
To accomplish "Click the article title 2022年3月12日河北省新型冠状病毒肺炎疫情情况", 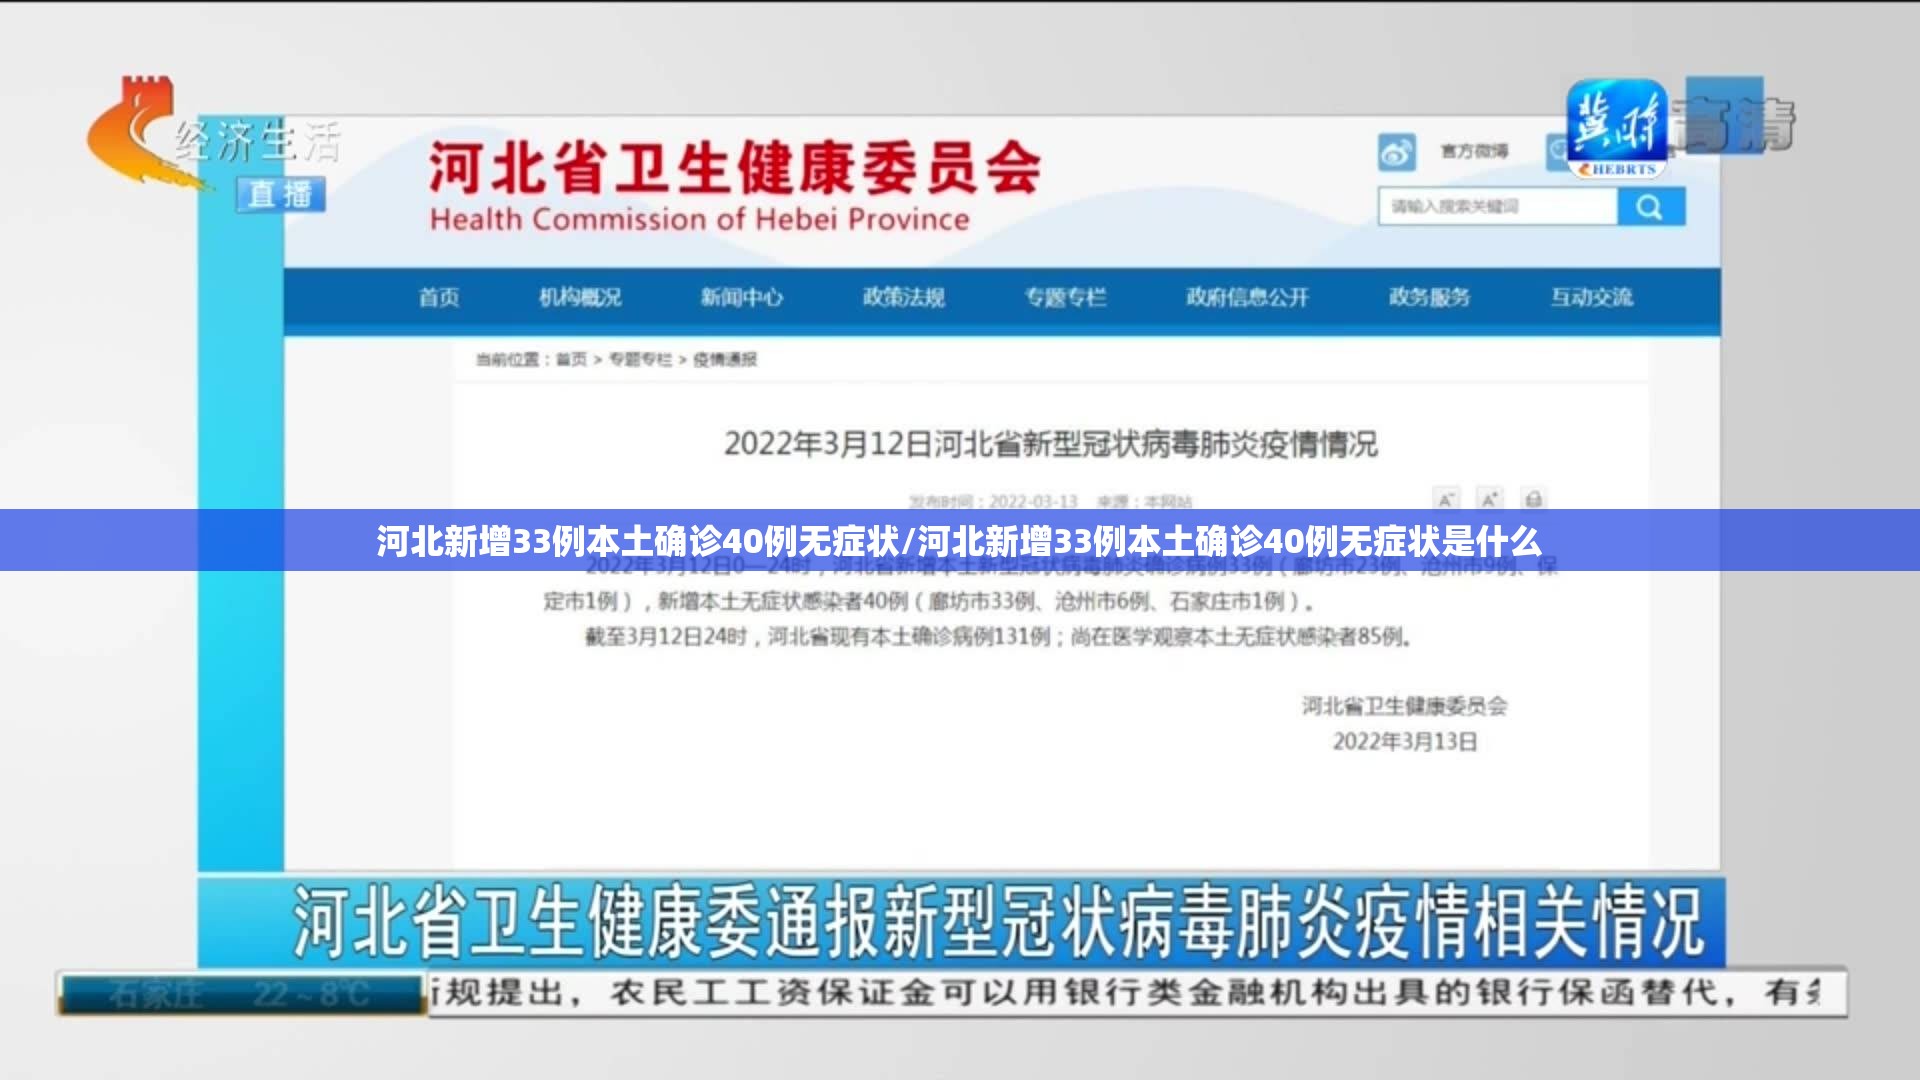I will pos(1051,444).
